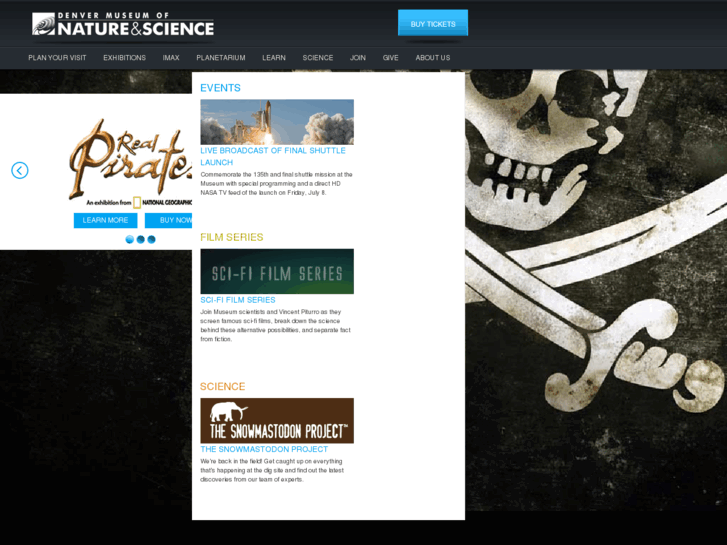Open The Snowmastodon Project link
Viewport: 727px width, 545px height.
point(264,449)
